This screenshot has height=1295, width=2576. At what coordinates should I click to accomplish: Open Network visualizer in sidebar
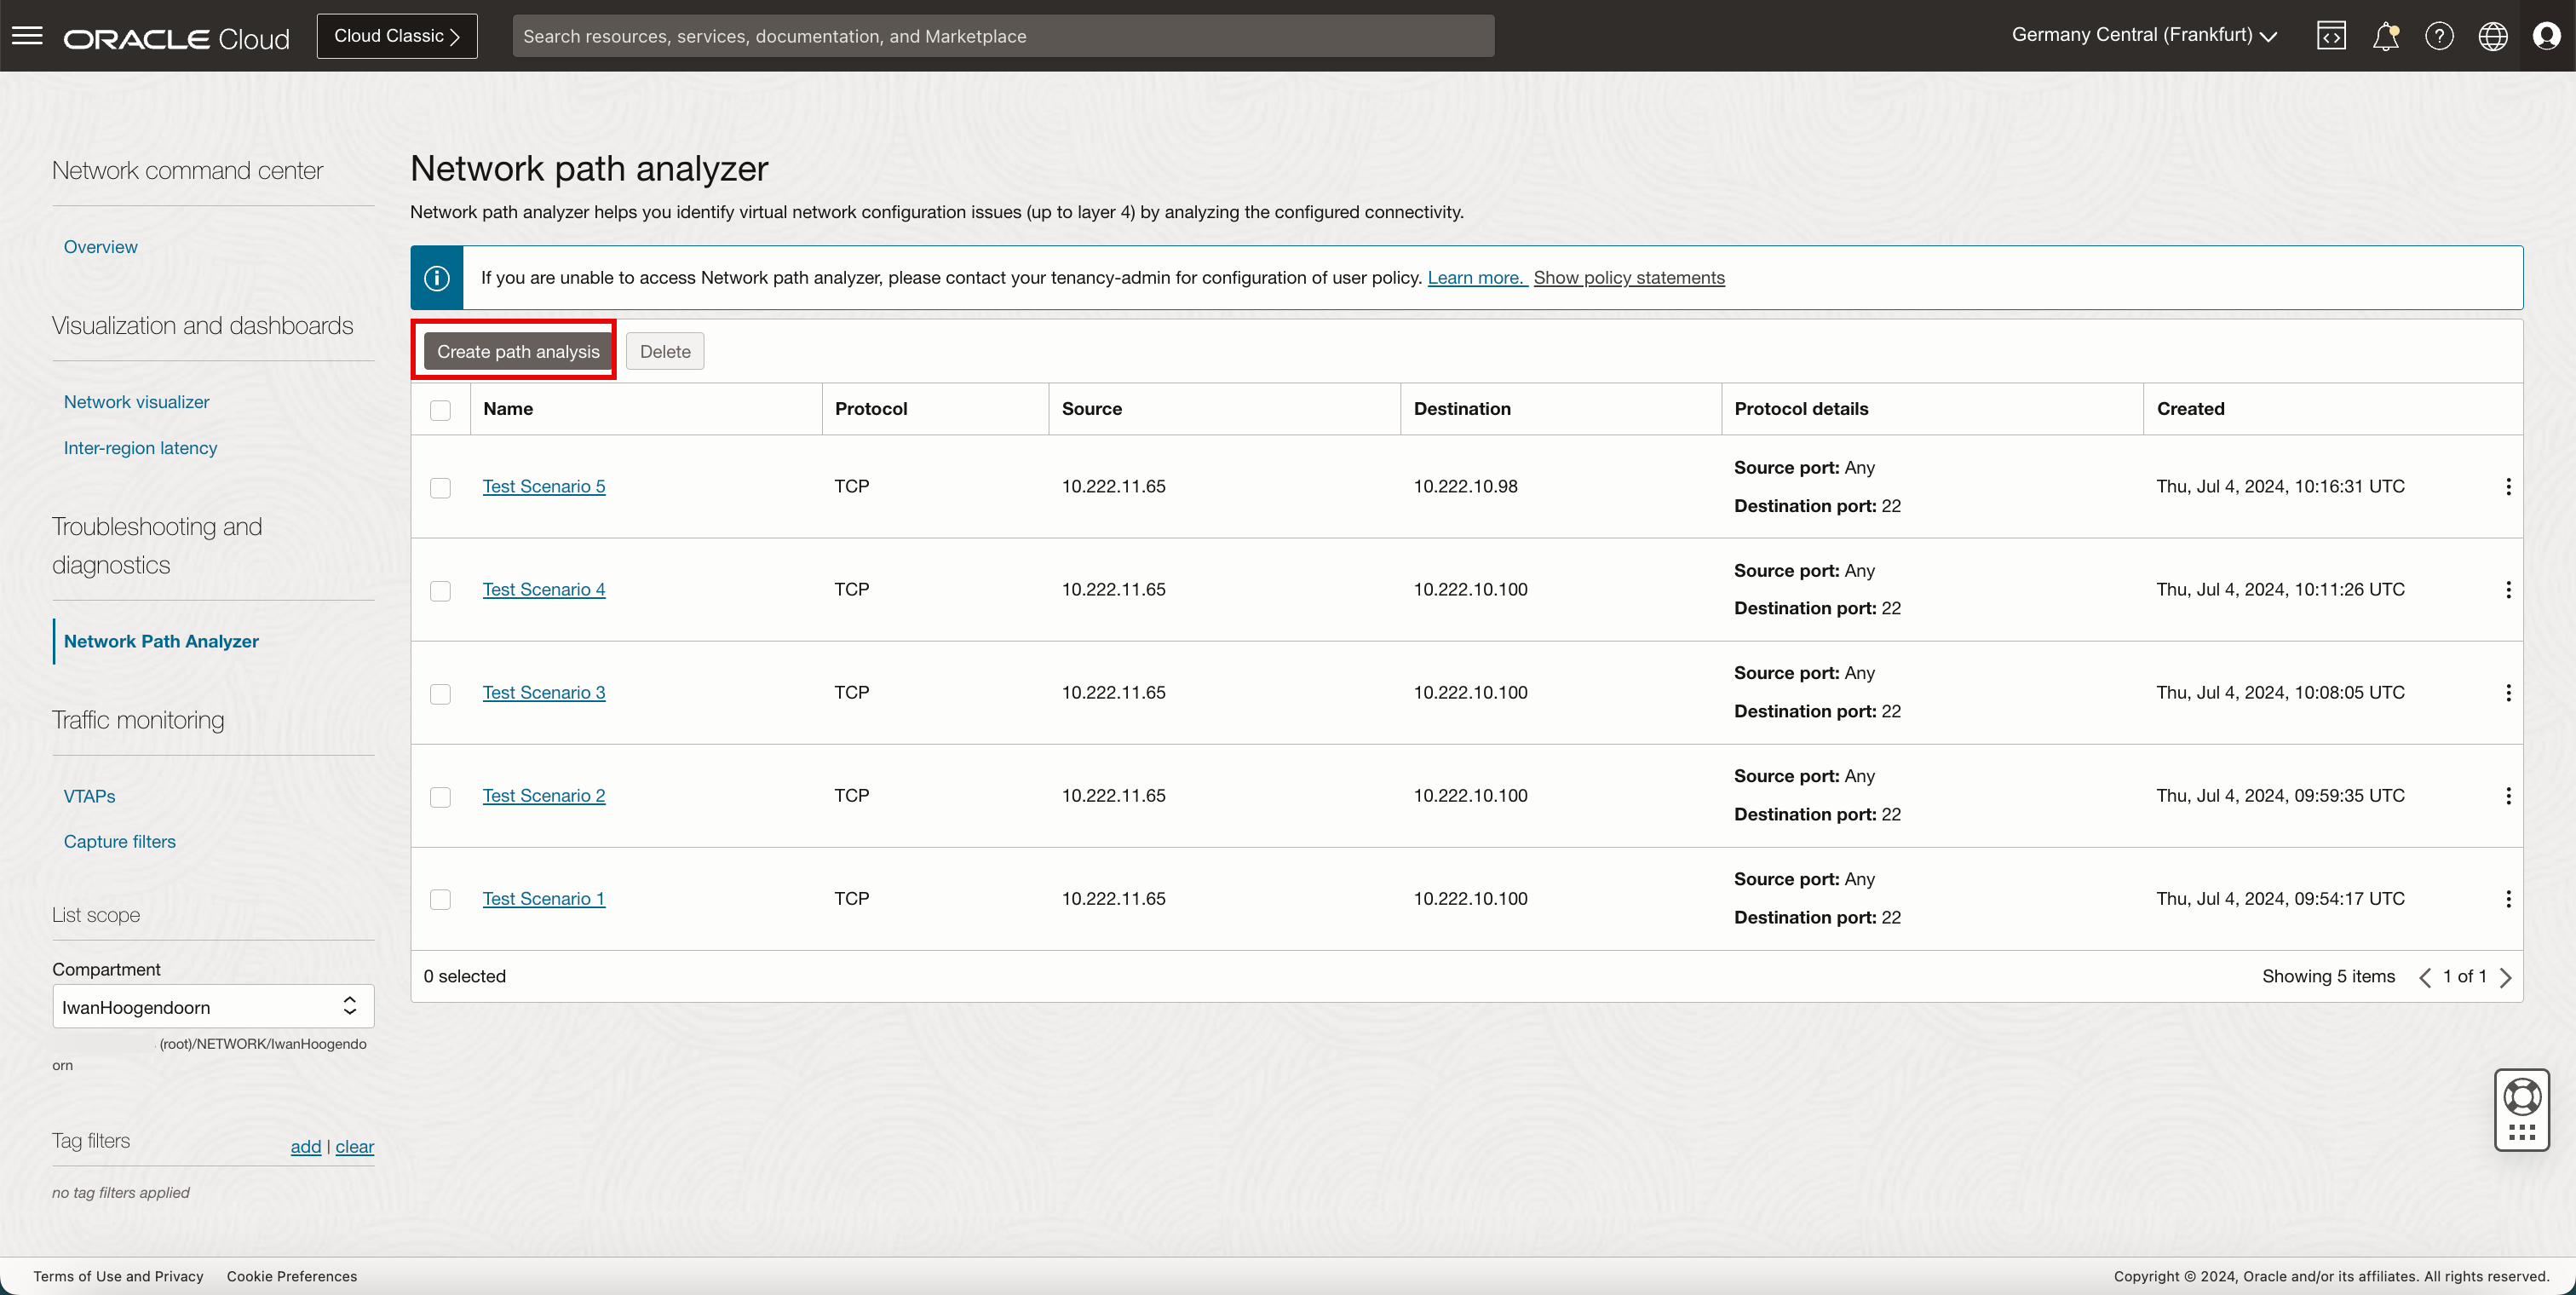tap(136, 402)
